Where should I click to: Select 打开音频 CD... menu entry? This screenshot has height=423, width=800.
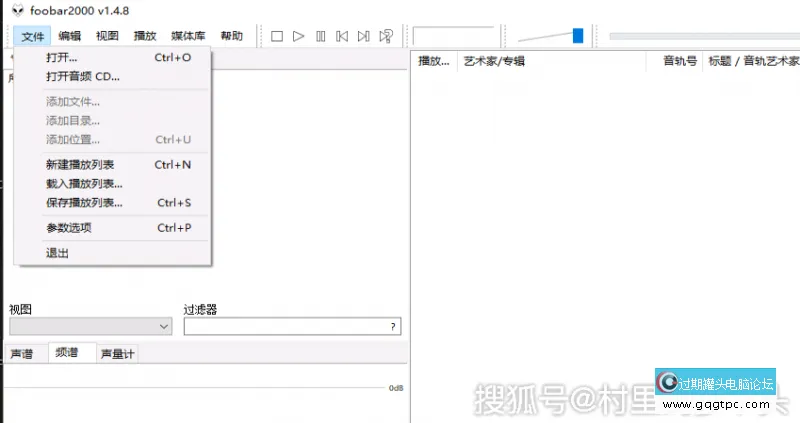point(112,77)
